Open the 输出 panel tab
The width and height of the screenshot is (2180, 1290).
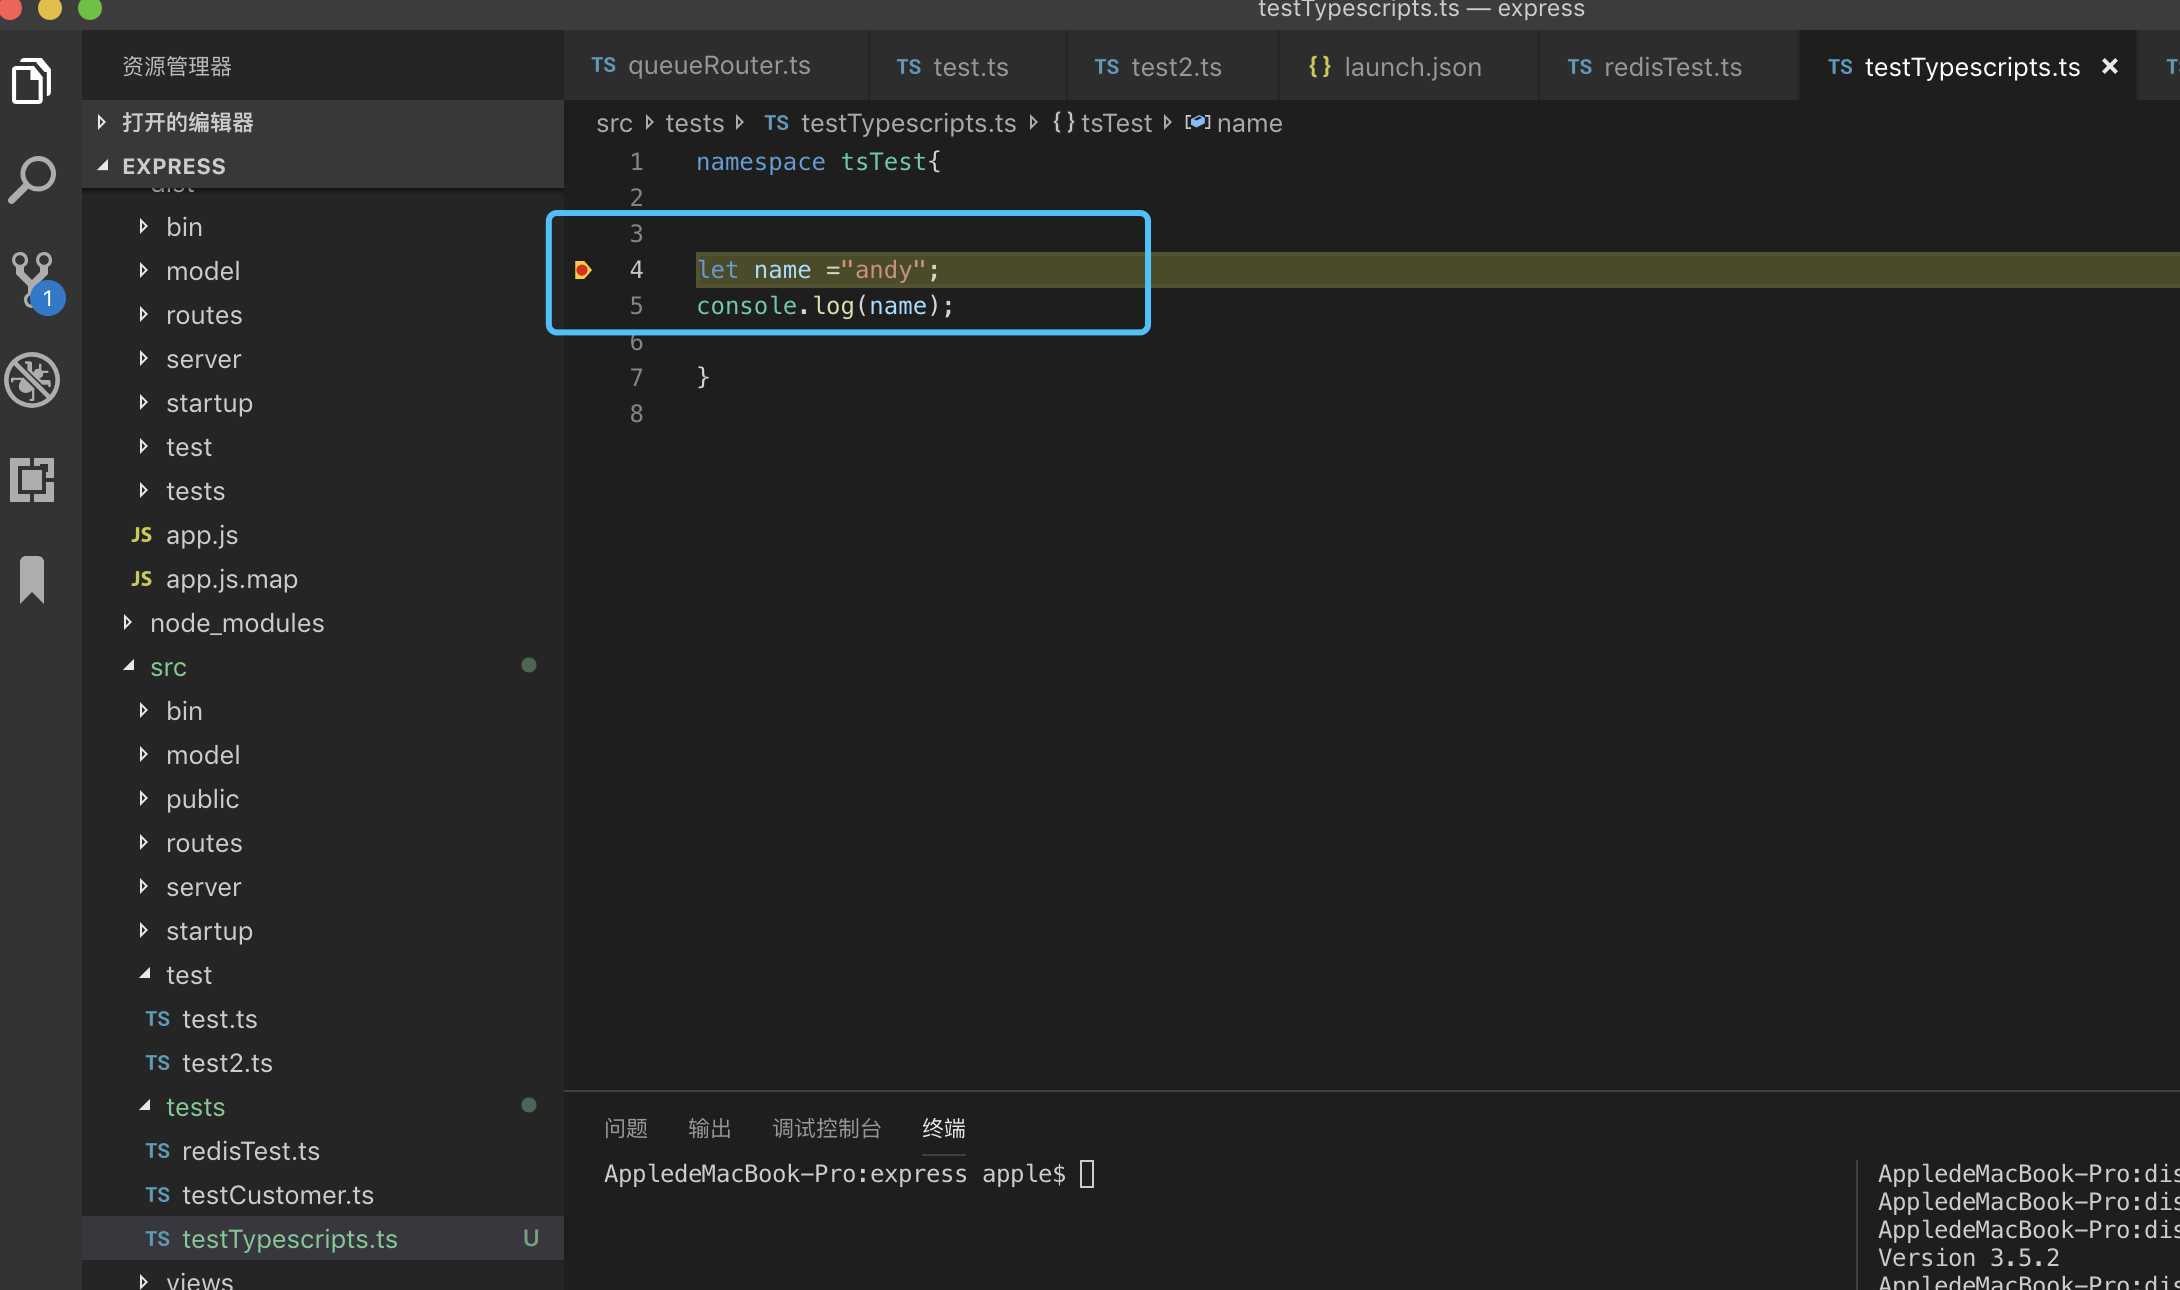[710, 1128]
